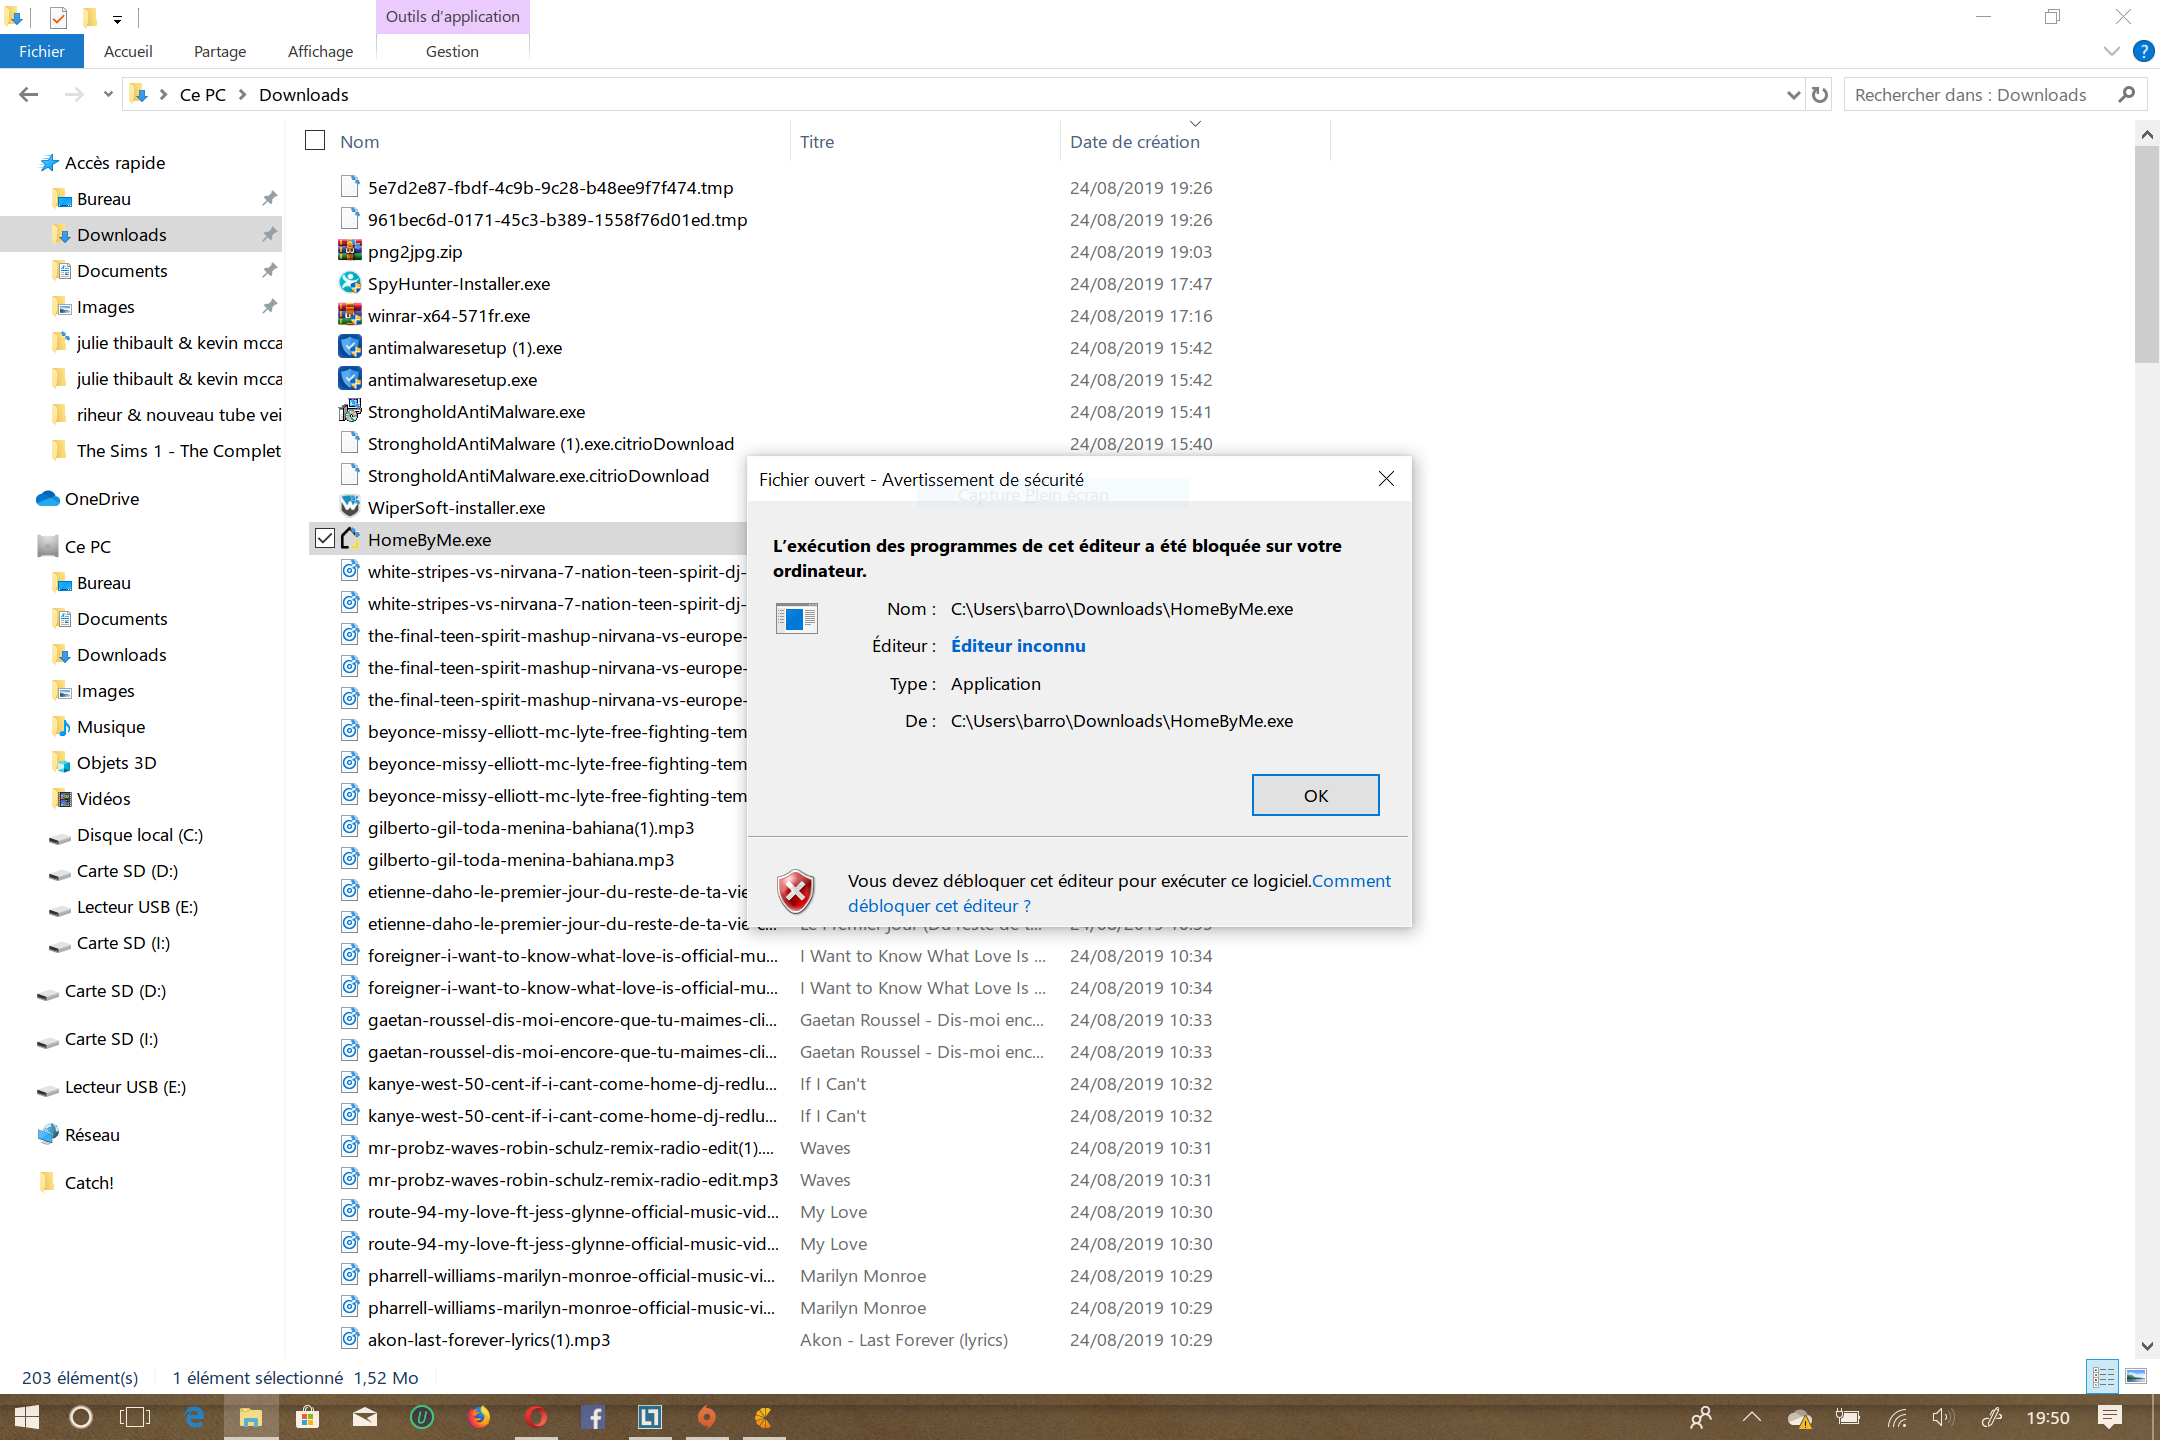
Task: Select the 5e7d2e87 tmp file
Action: (x=550, y=188)
